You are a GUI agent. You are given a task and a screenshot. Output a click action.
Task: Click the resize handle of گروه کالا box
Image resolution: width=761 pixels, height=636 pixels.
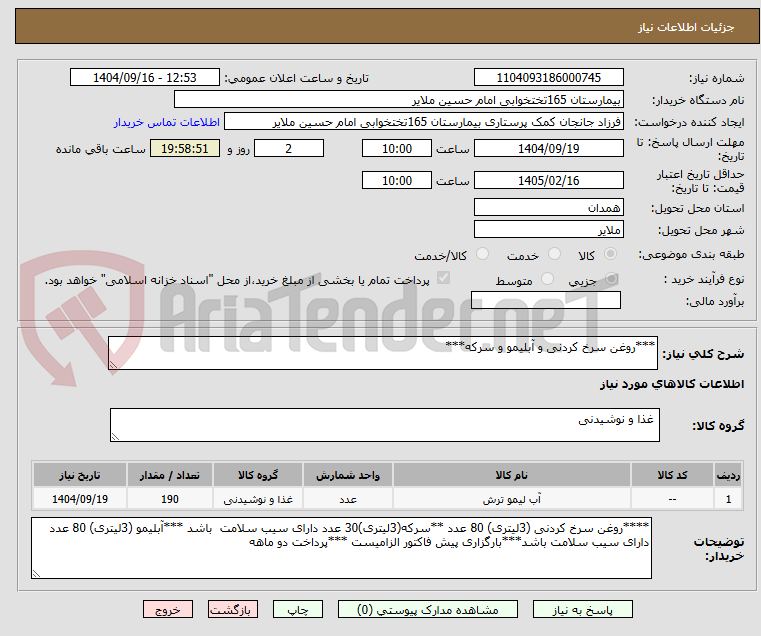tap(115, 436)
